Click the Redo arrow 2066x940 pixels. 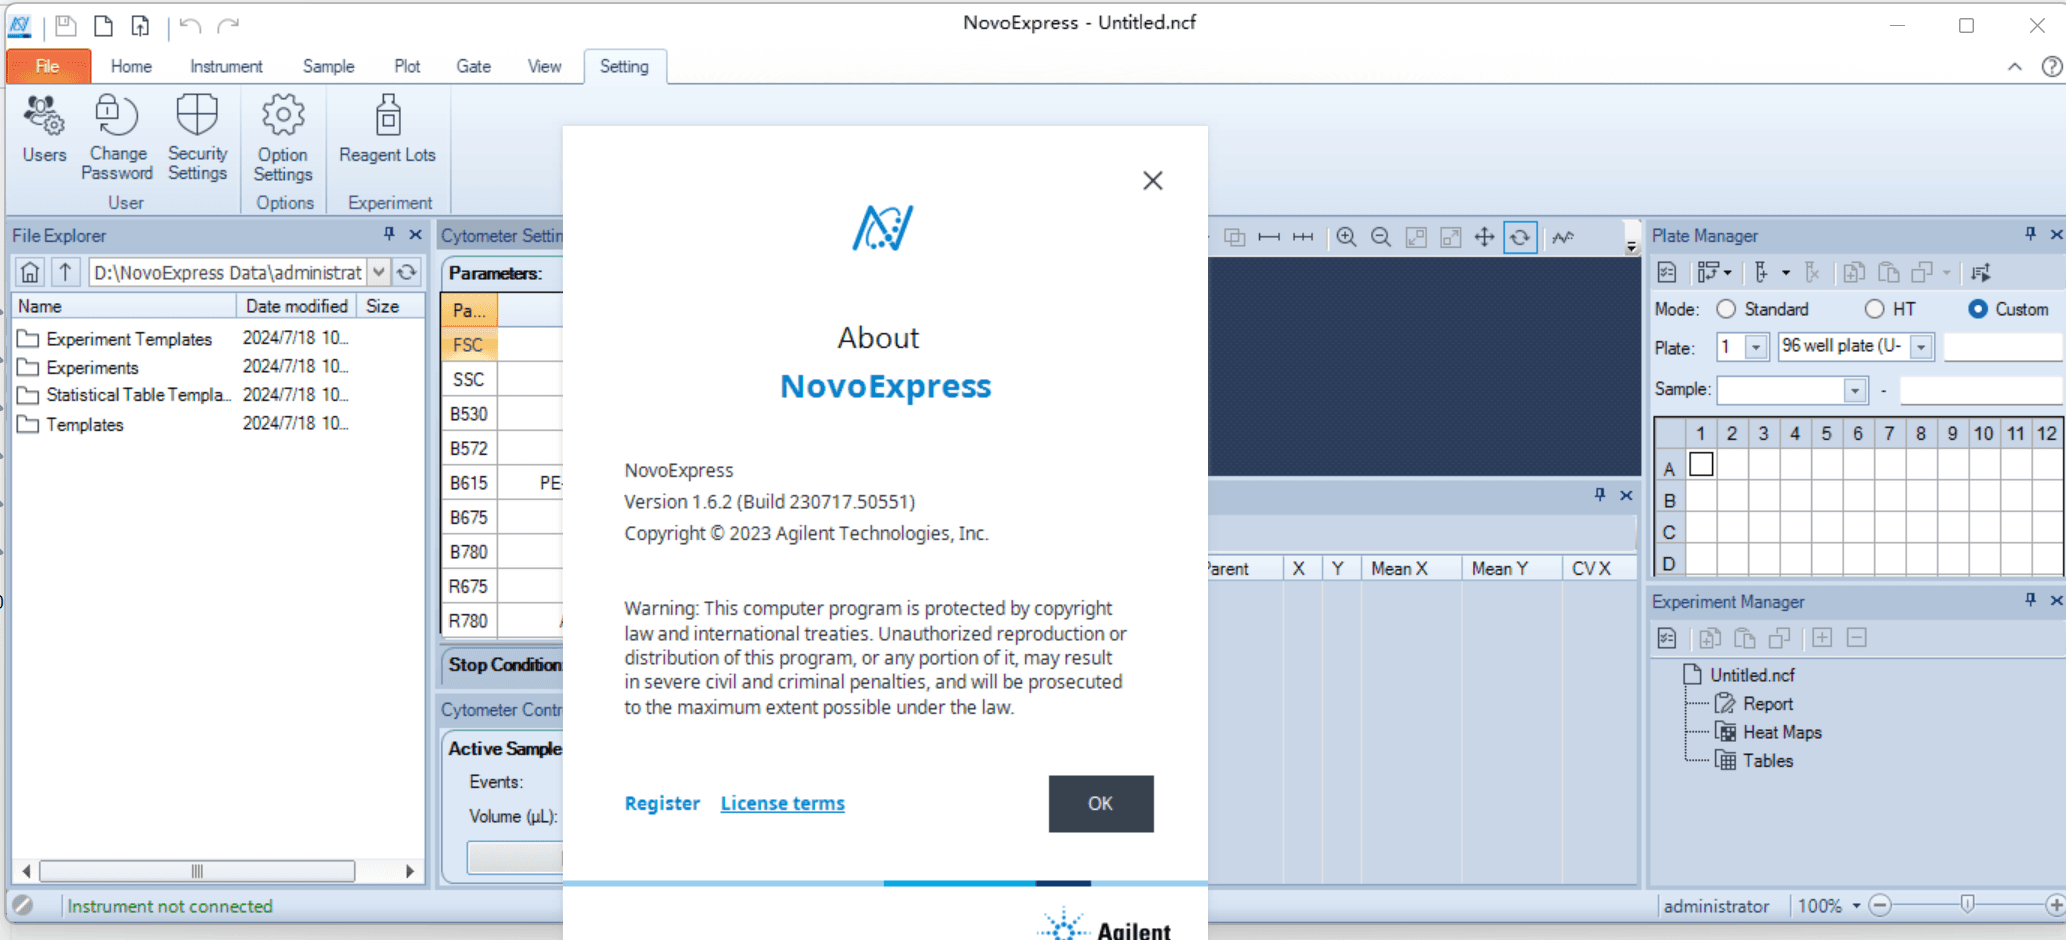(228, 25)
